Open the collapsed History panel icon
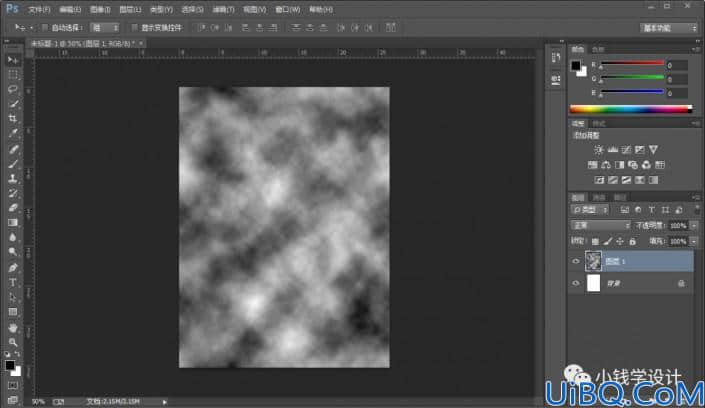The height and width of the screenshot is (408, 705). click(x=556, y=57)
